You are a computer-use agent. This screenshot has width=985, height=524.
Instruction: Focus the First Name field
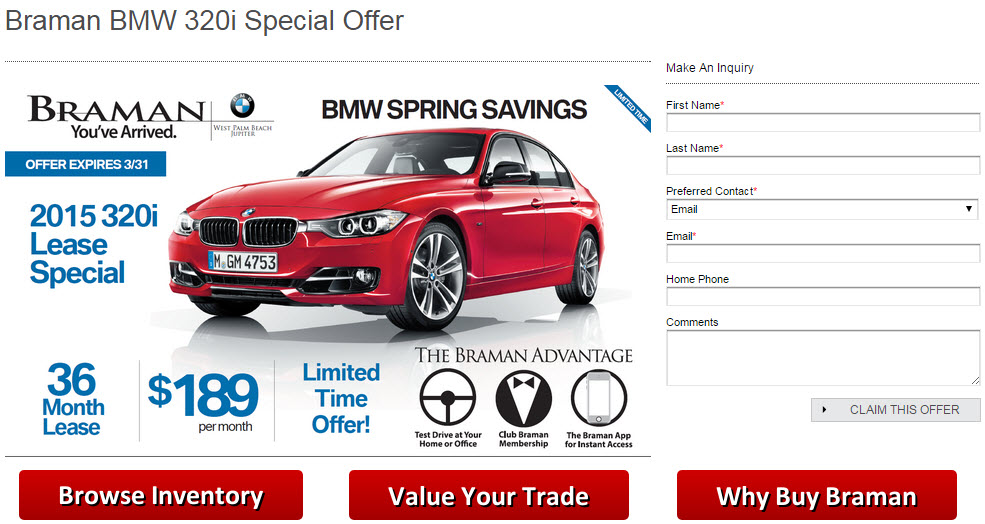pos(823,123)
